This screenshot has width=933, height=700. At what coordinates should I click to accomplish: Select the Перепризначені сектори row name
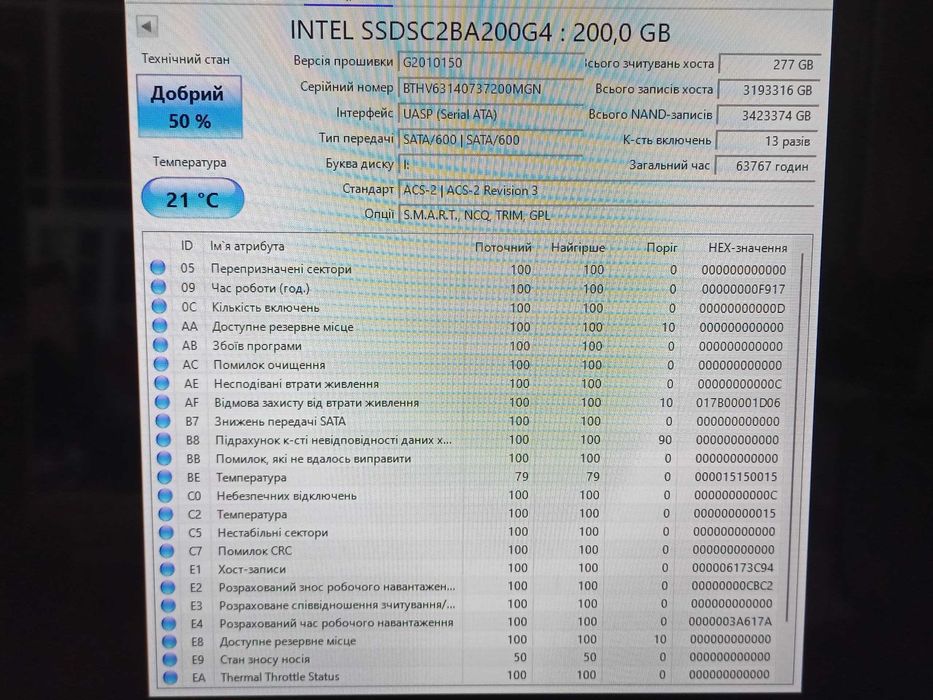pos(281,268)
